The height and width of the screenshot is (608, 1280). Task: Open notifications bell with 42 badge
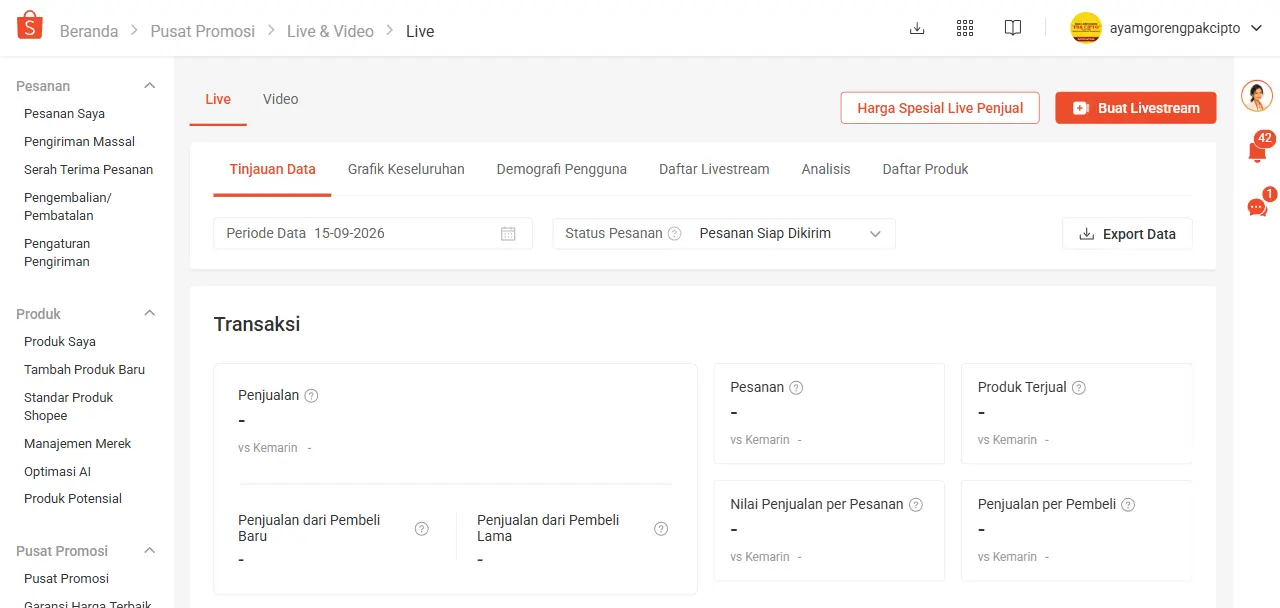point(1258,150)
